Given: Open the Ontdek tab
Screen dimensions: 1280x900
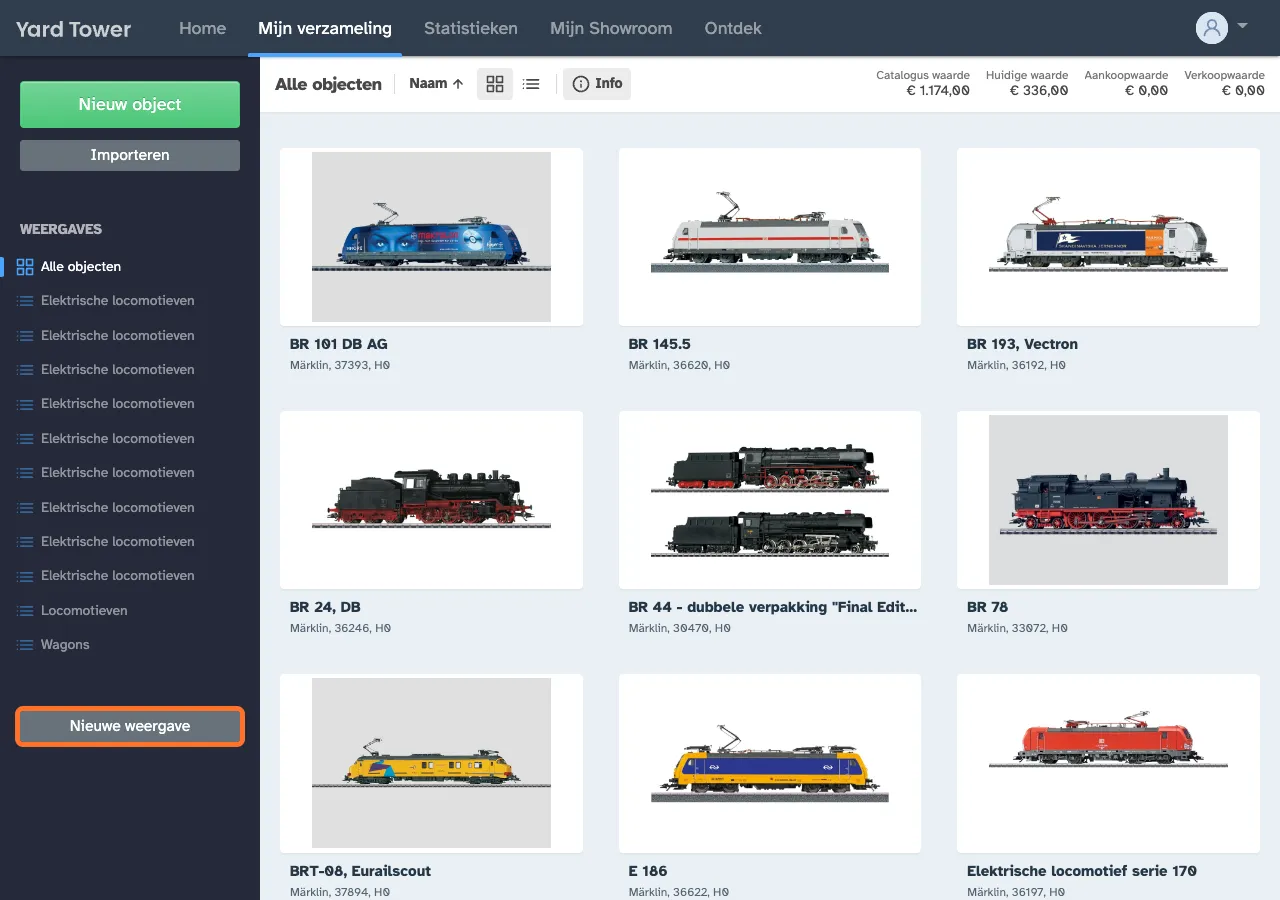Looking at the screenshot, I should tap(733, 28).
